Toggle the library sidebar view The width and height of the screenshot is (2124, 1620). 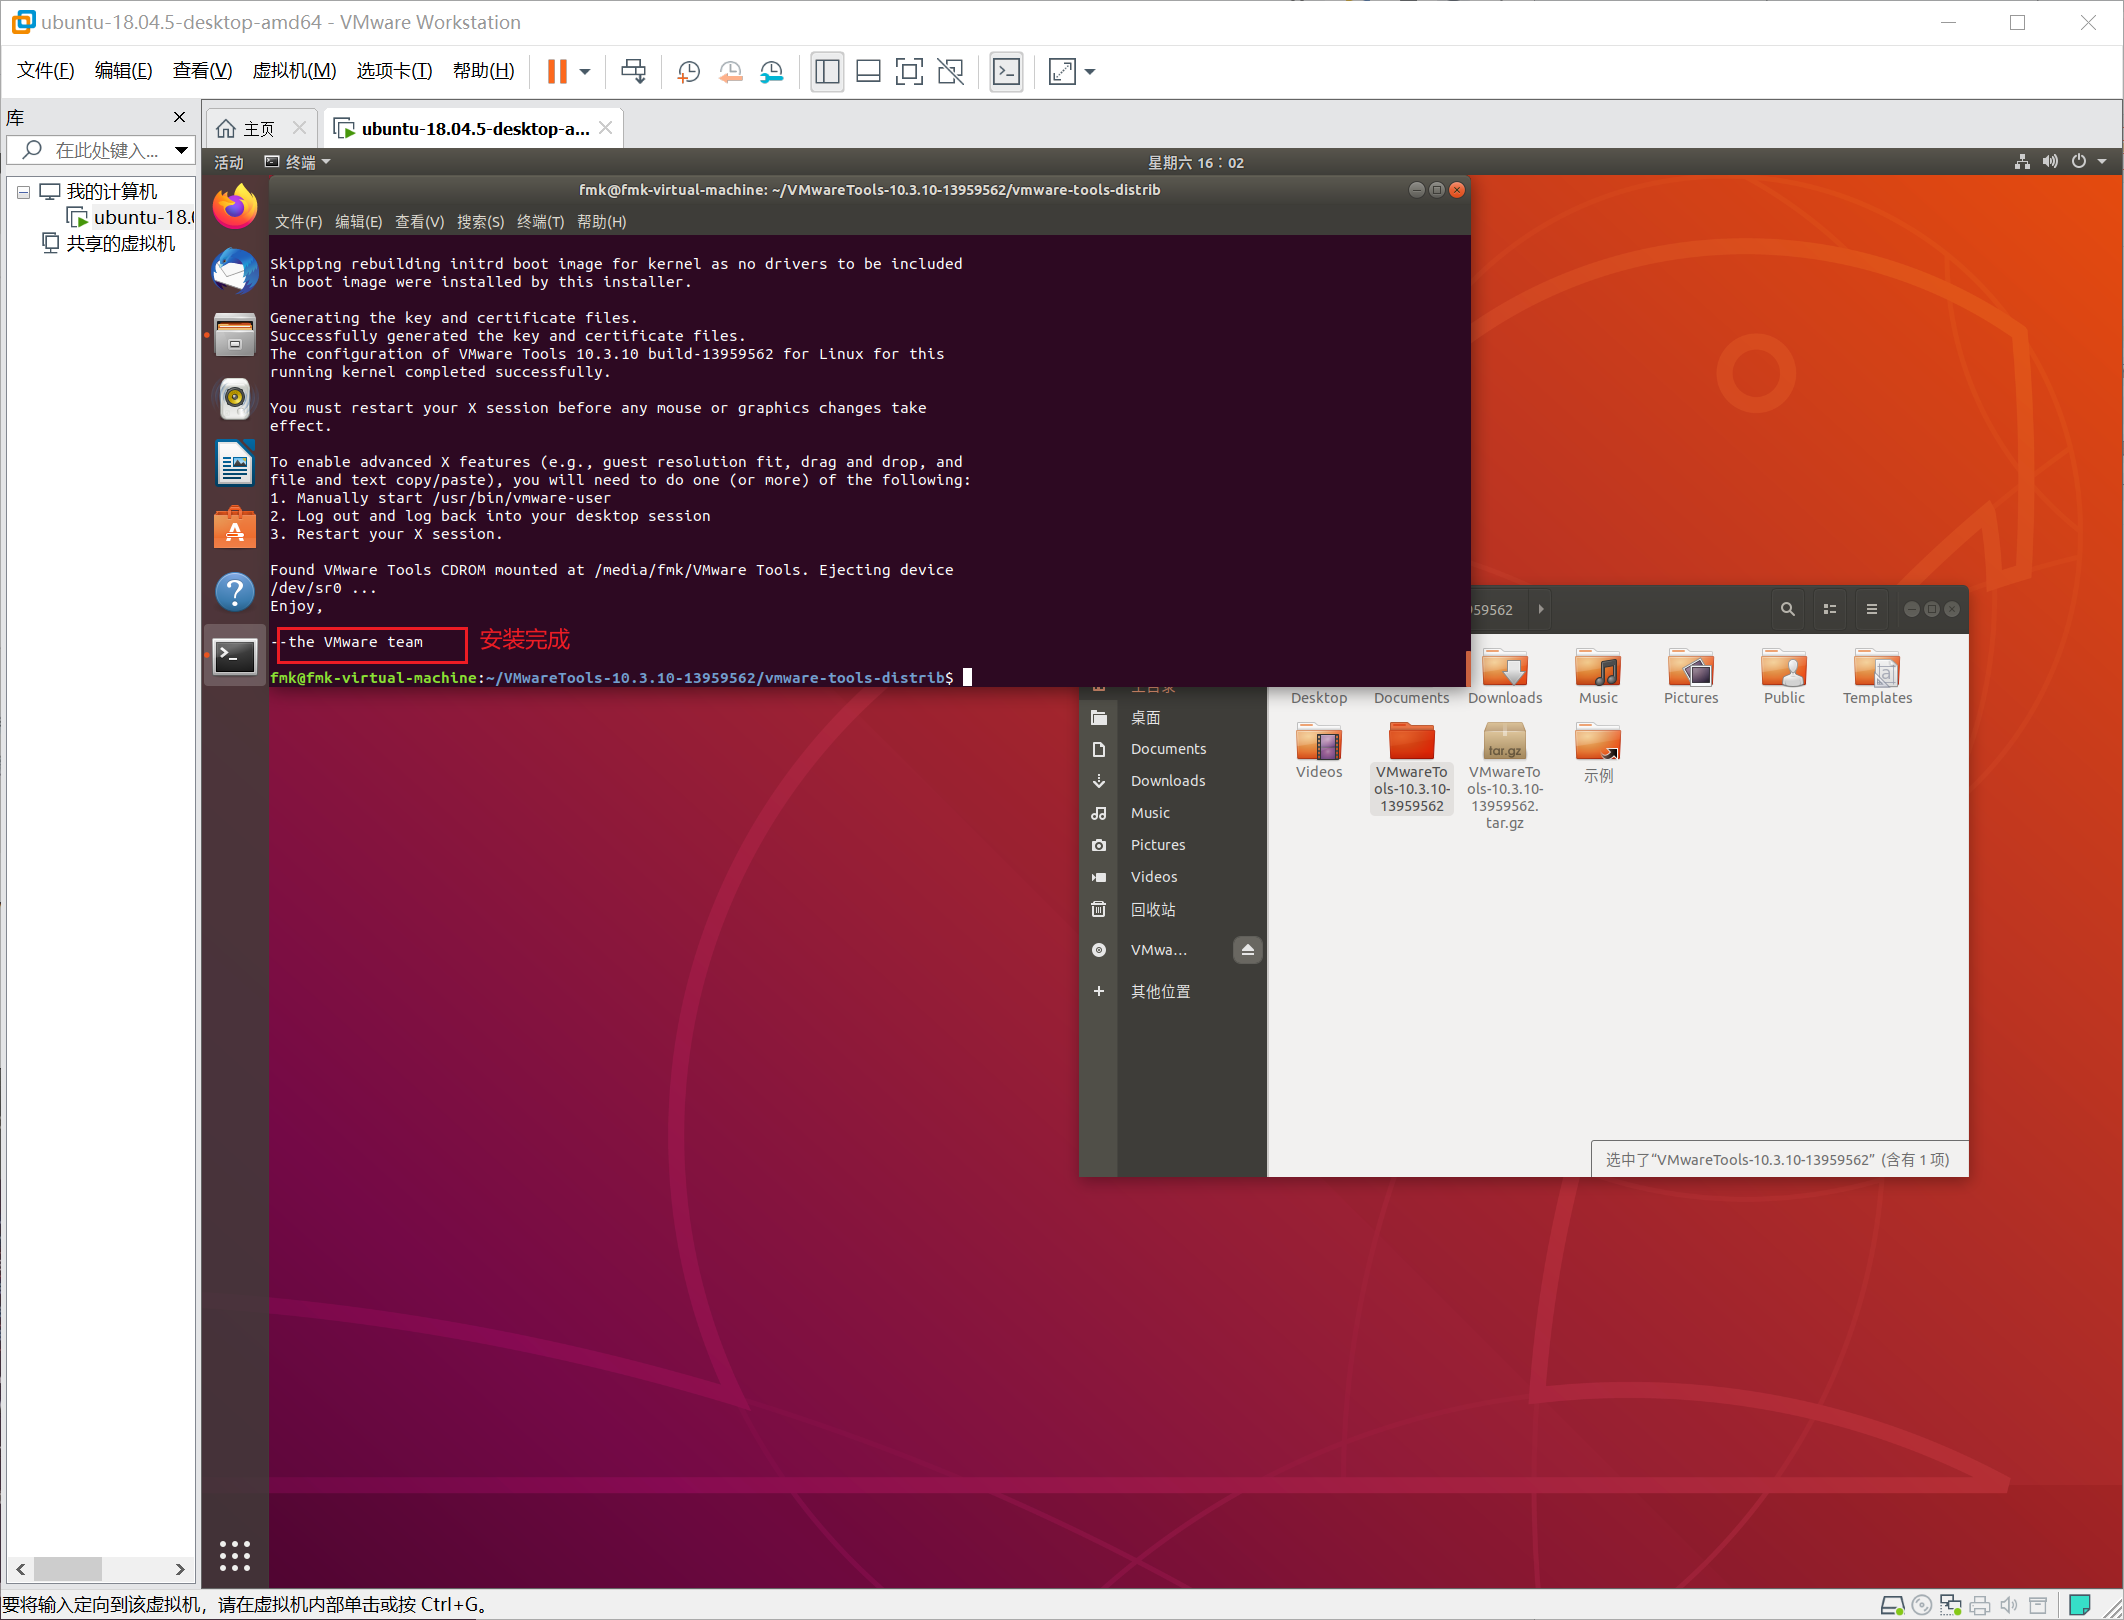click(x=827, y=71)
